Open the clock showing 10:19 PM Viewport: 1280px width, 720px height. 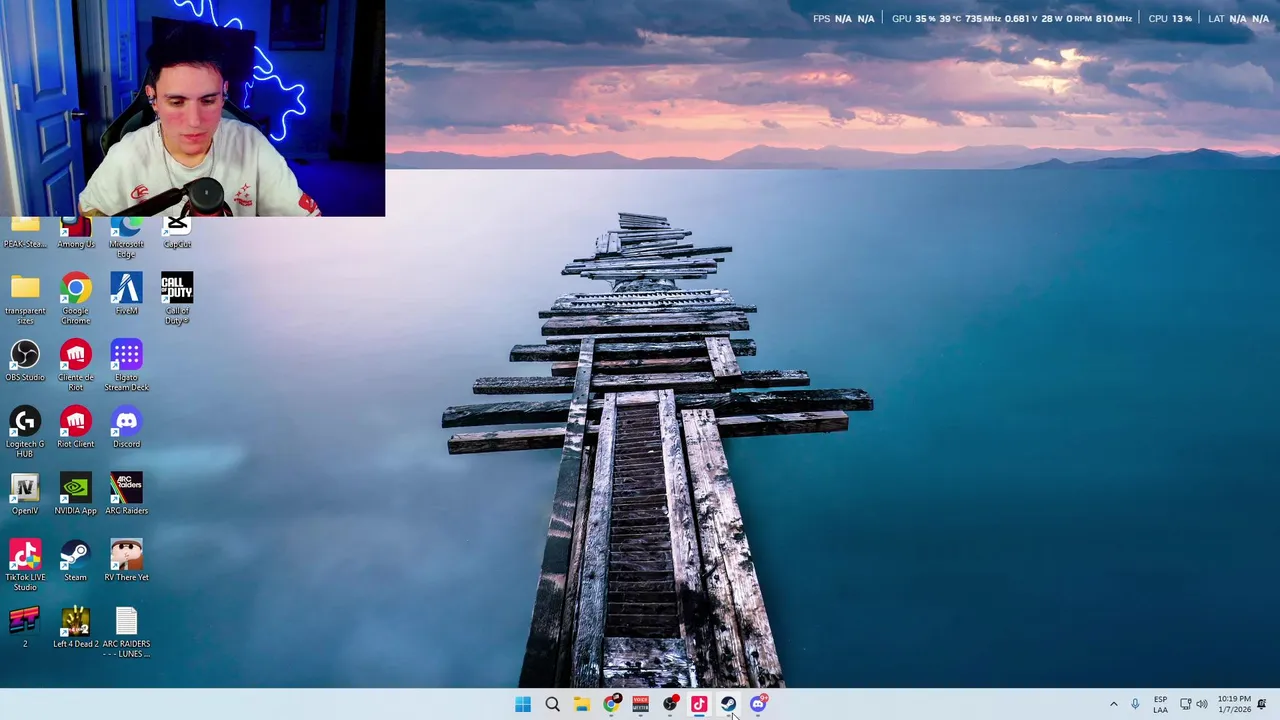coord(1234,704)
